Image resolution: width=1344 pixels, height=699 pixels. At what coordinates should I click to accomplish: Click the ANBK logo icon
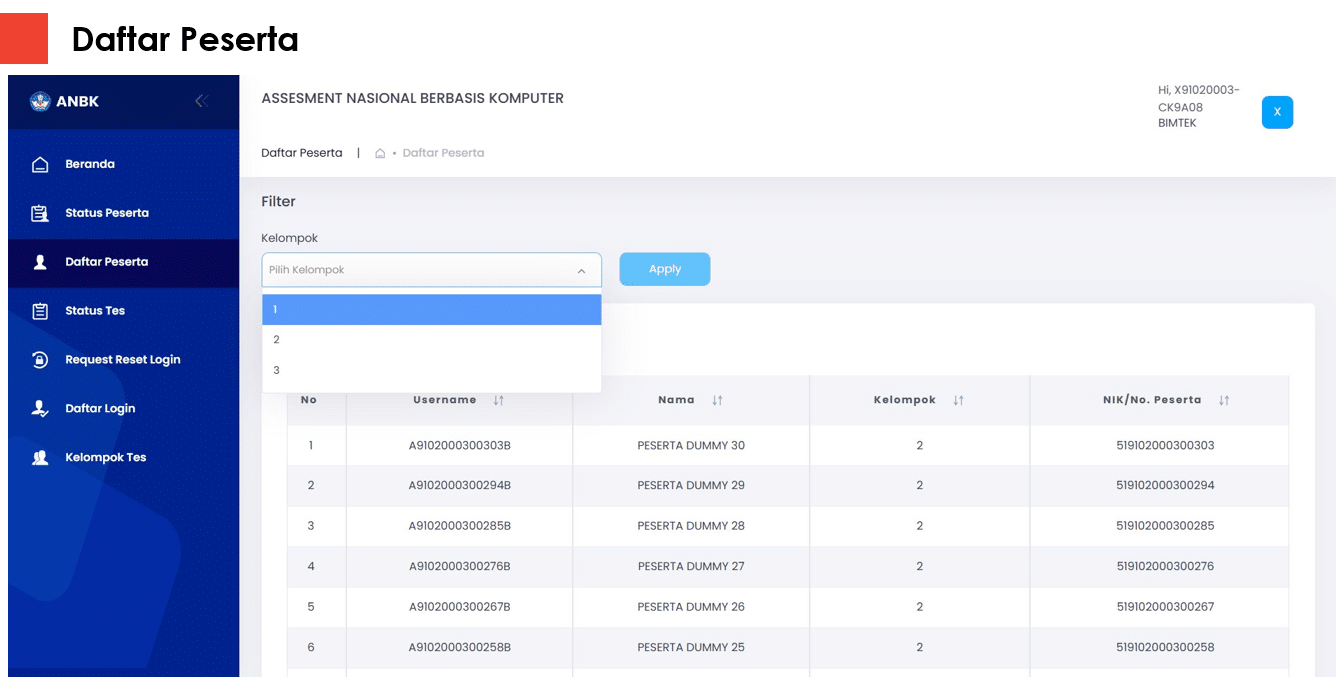[40, 101]
